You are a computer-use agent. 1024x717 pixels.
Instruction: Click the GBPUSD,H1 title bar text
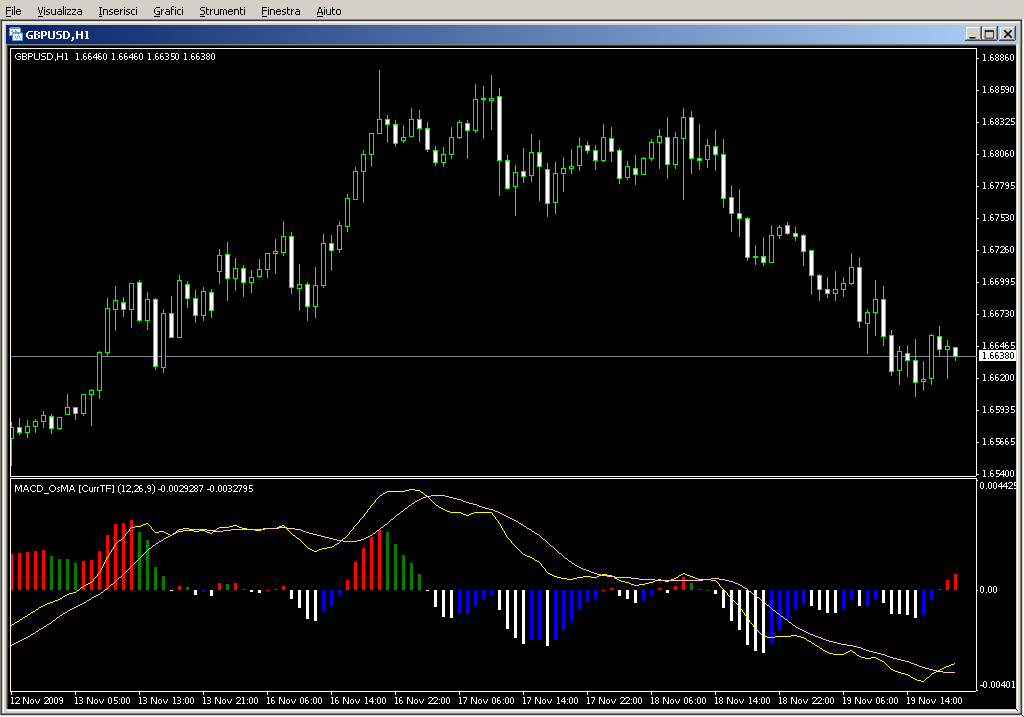(57, 35)
